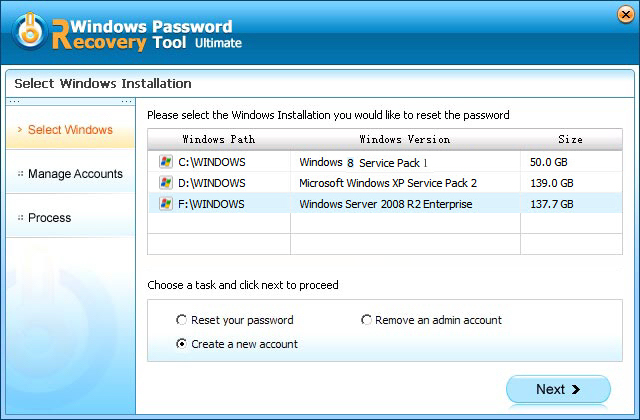Click the Windows flag icon beside F:\WINDOWS
Viewport: 640px width, 420px height.
(165, 204)
